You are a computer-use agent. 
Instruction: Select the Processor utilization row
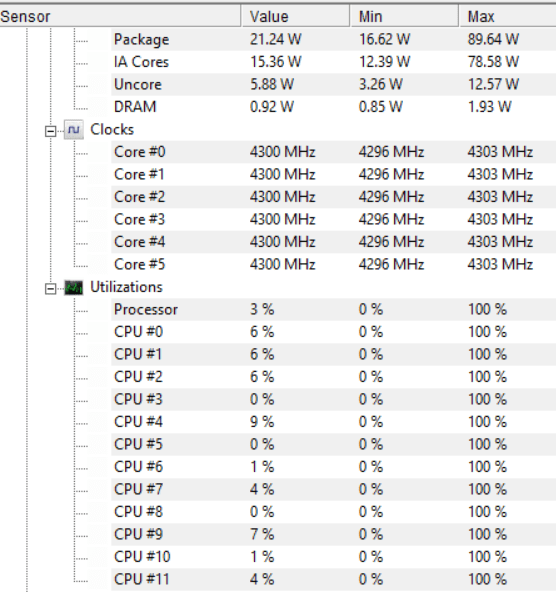pyautogui.click(x=334, y=310)
